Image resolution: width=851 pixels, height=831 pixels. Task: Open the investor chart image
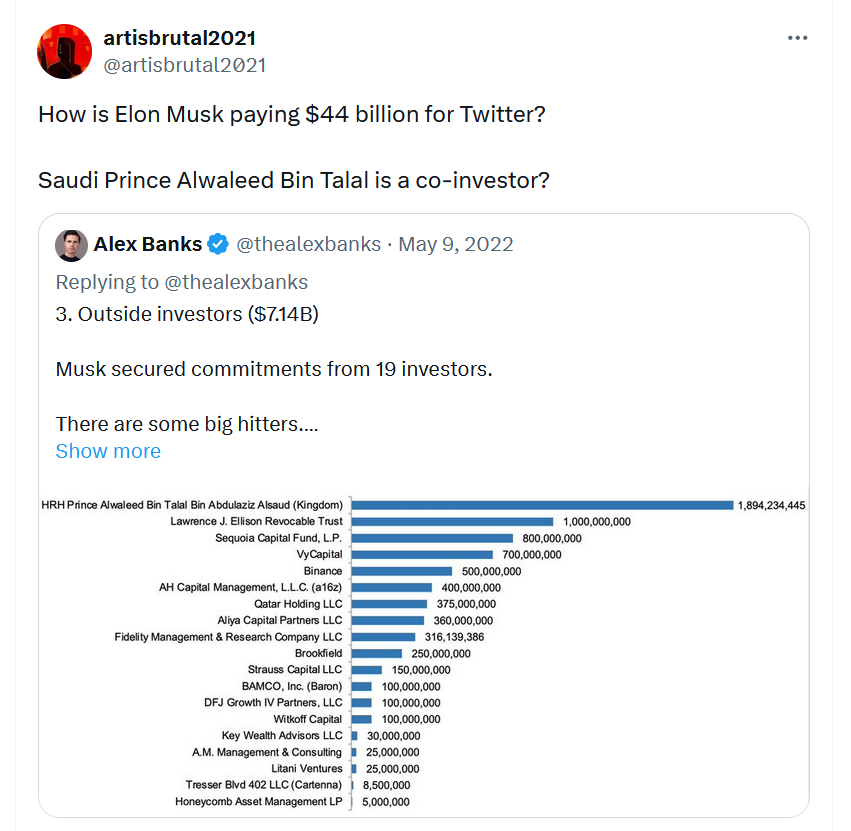pos(423,653)
